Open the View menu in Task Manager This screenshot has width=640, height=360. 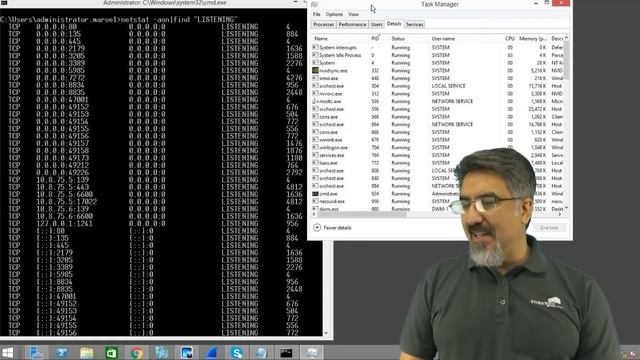[353, 14]
